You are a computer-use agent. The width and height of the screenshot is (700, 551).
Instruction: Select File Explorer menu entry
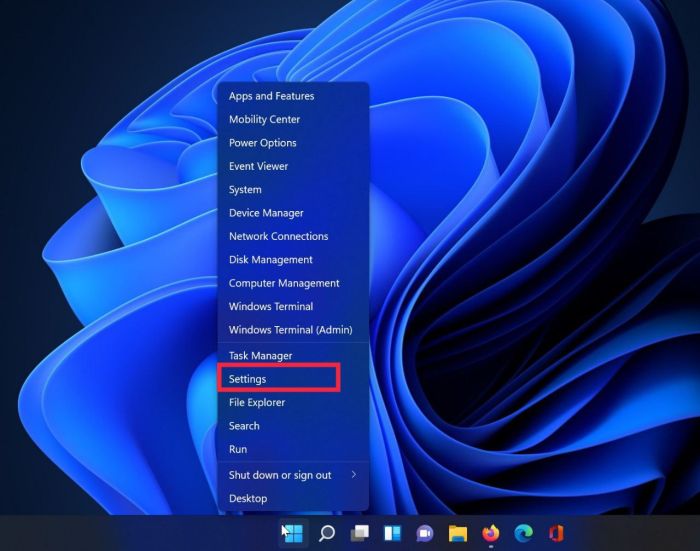(293, 402)
